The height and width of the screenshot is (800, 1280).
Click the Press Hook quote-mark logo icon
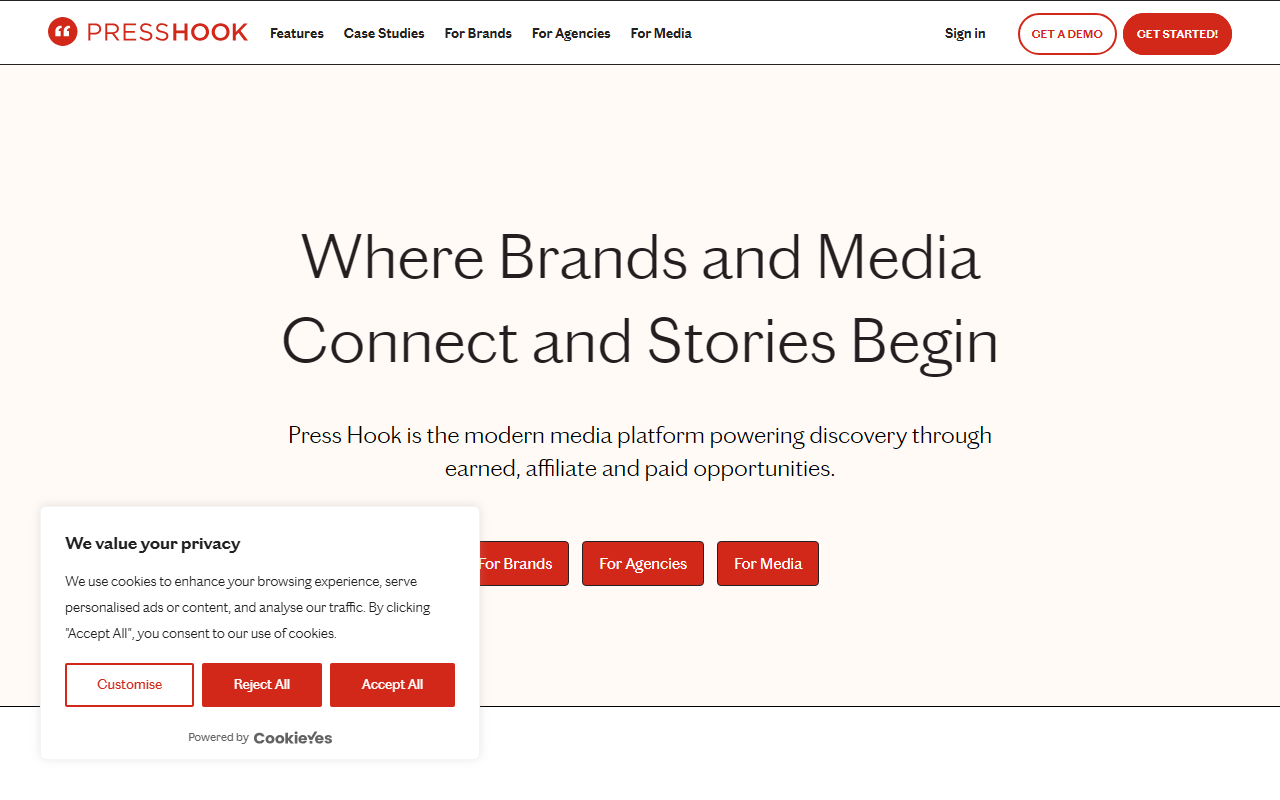[x=62, y=32]
